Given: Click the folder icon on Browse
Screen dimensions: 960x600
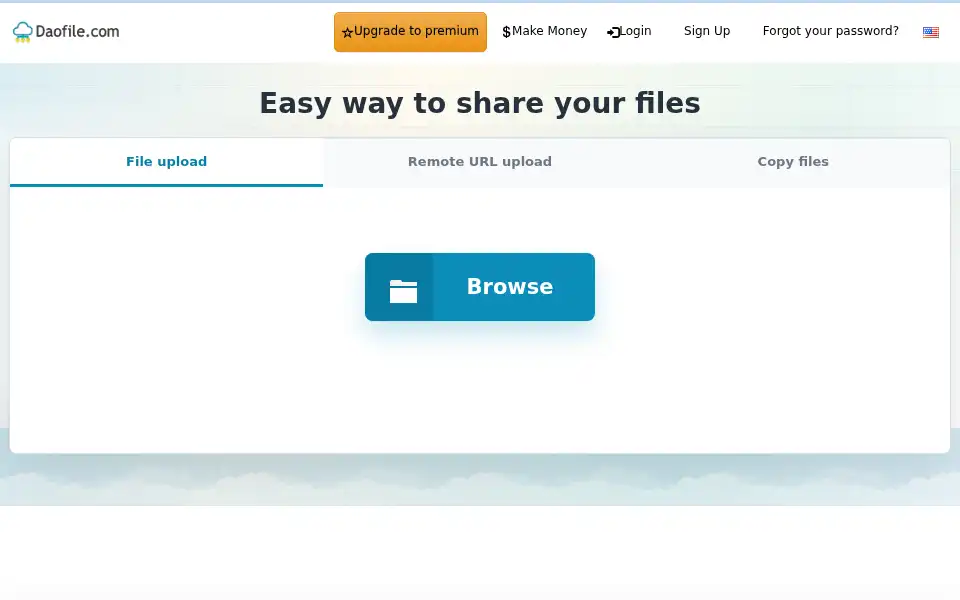Looking at the screenshot, I should coord(403,291).
